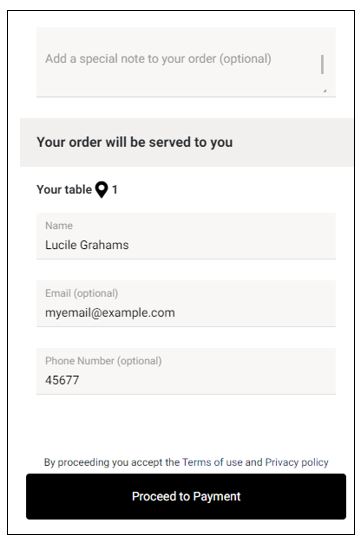This screenshot has width=363, height=548.
Task: Place cursor in 'Lucile Grahams' name text
Action: click(87, 245)
